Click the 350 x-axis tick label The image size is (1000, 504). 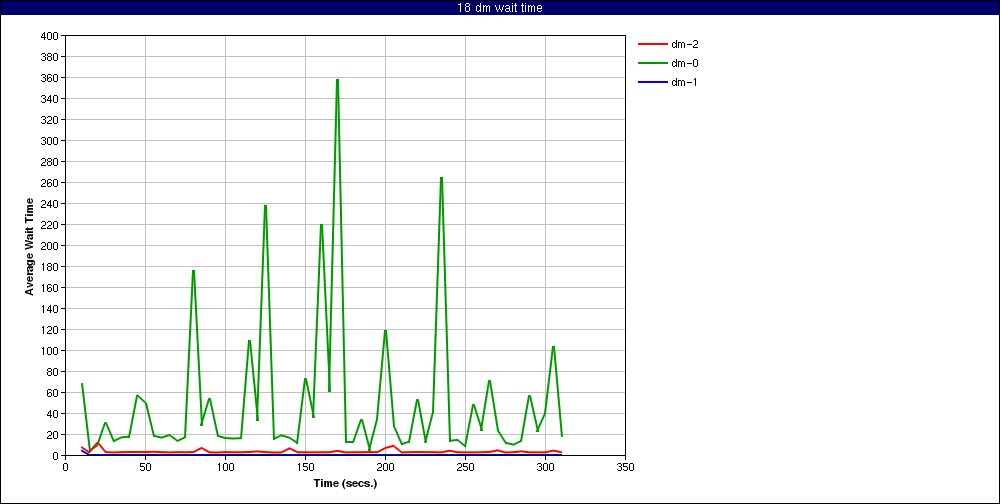click(626, 466)
